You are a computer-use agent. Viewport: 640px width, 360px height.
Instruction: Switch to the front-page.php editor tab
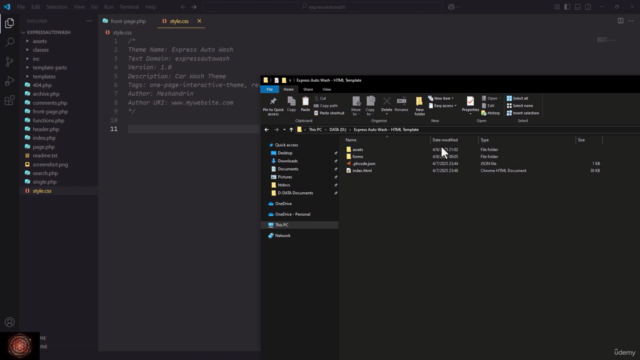[128, 21]
